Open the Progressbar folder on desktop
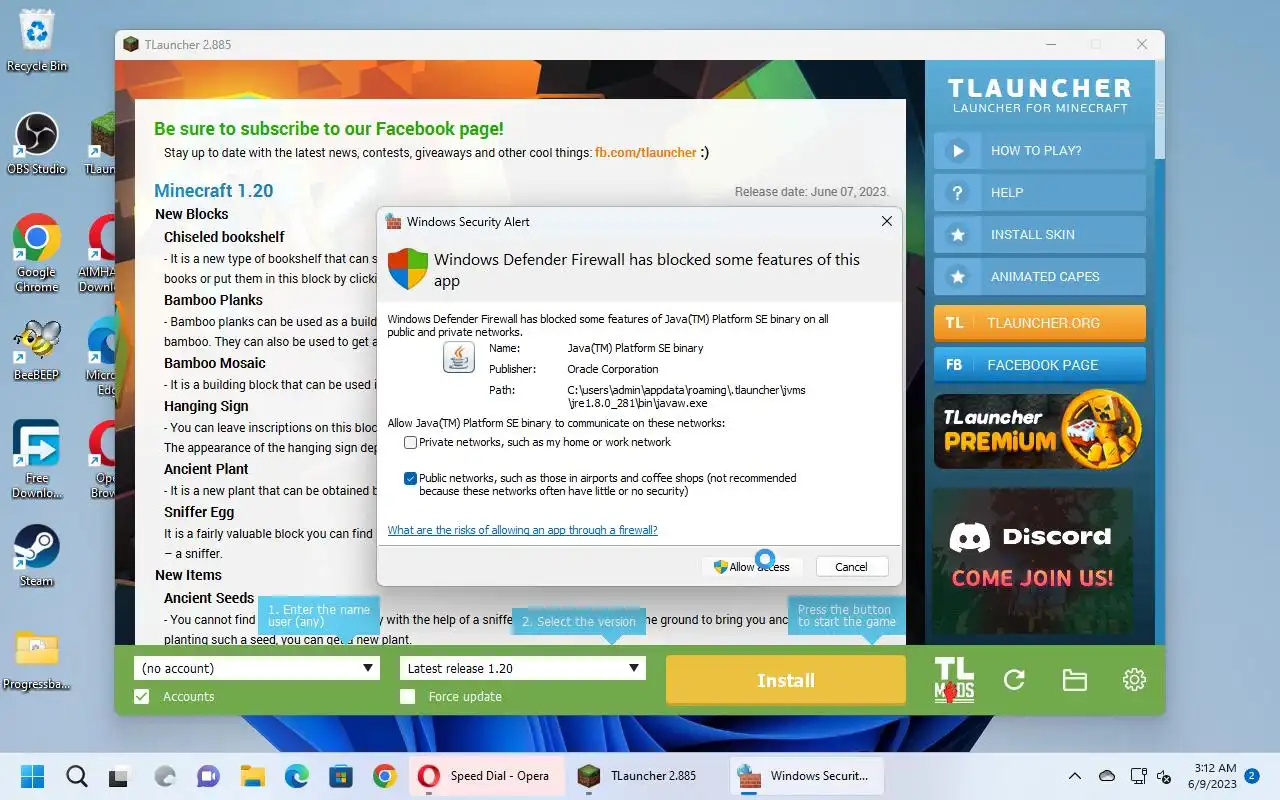The image size is (1280, 800). 37,660
